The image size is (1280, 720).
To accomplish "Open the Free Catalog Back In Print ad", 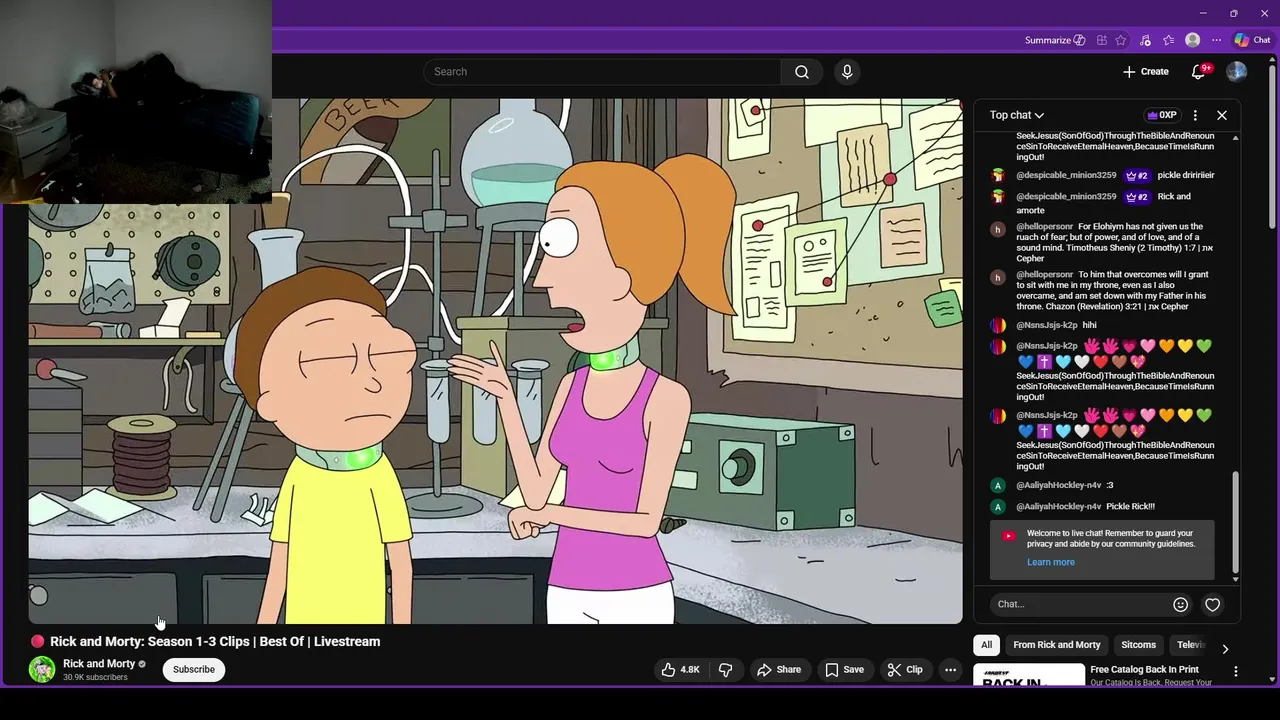I will 1144,670.
